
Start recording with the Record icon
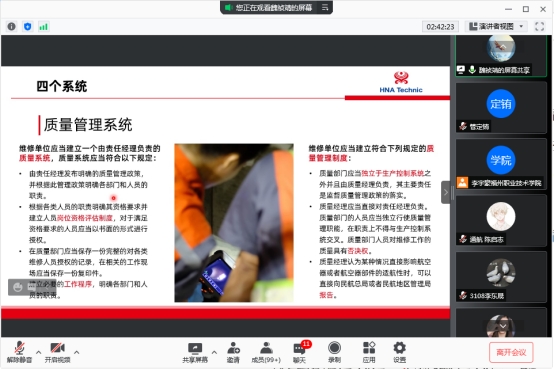(334, 353)
